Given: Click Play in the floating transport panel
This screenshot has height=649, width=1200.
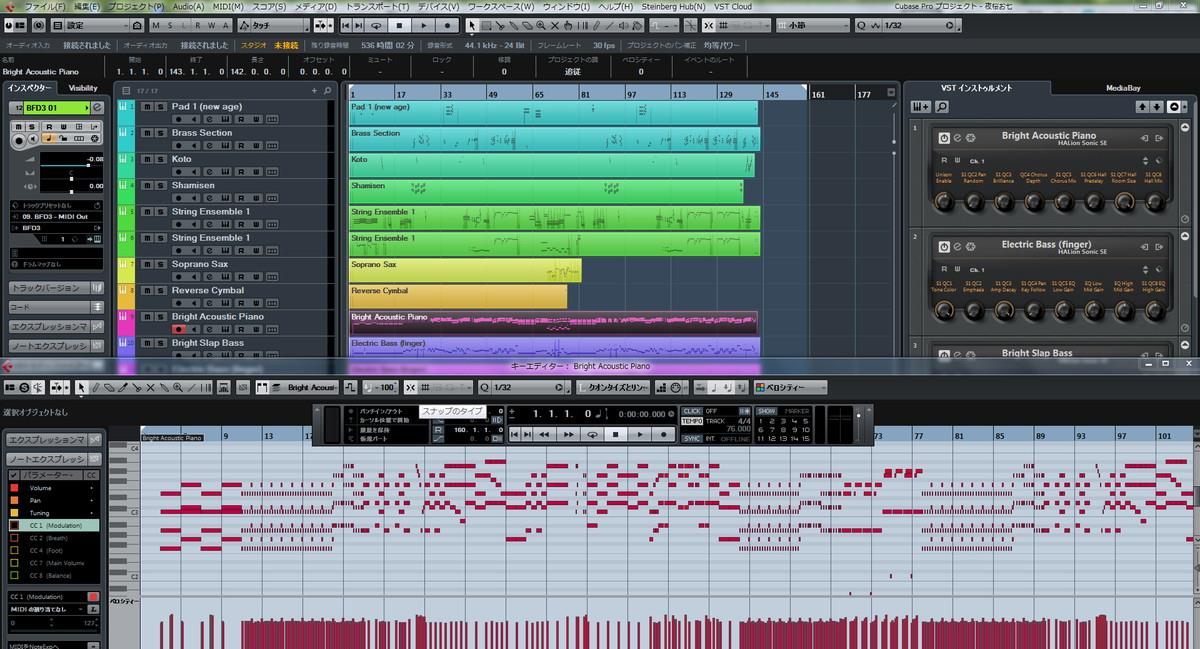Looking at the screenshot, I should pyautogui.click(x=640, y=434).
